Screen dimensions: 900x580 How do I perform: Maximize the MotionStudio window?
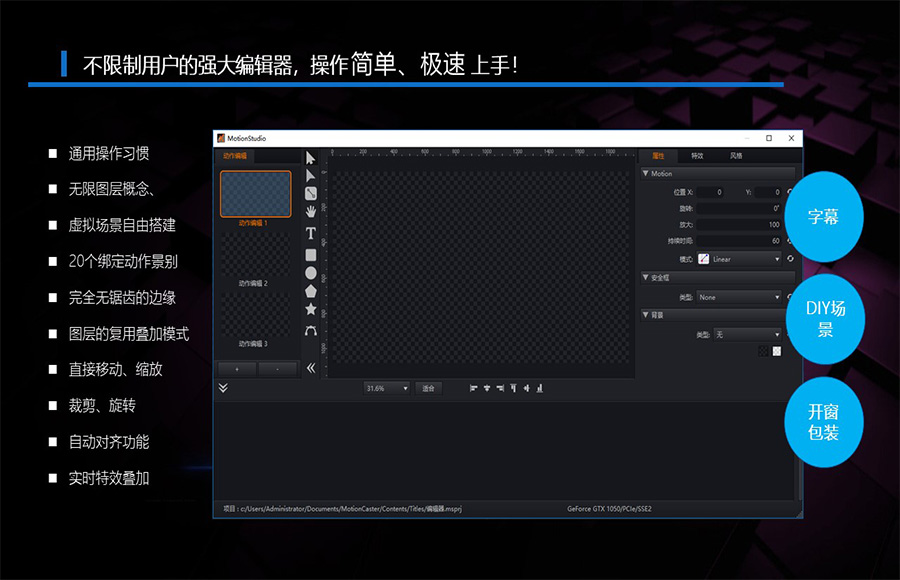(769, 138)
